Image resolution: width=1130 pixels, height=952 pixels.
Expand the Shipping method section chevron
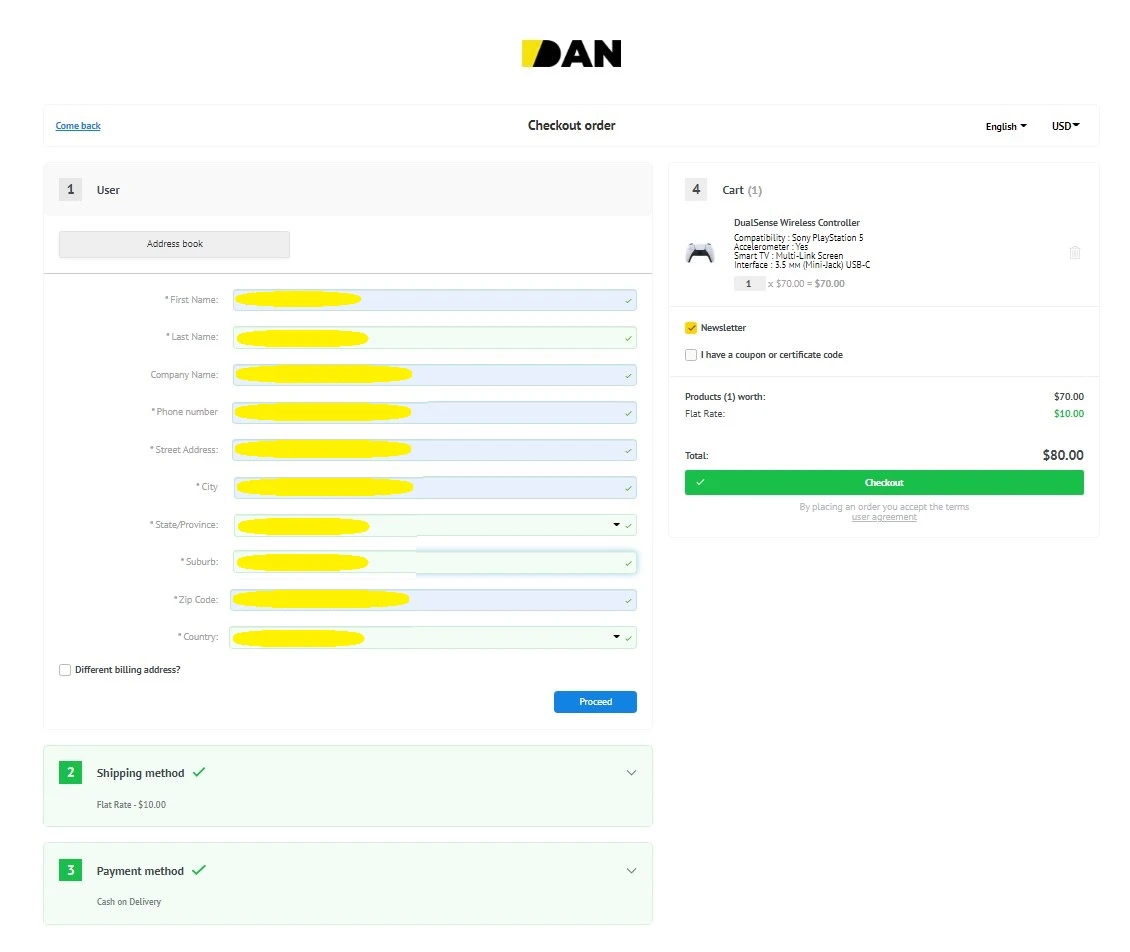(x=631, y=773)
